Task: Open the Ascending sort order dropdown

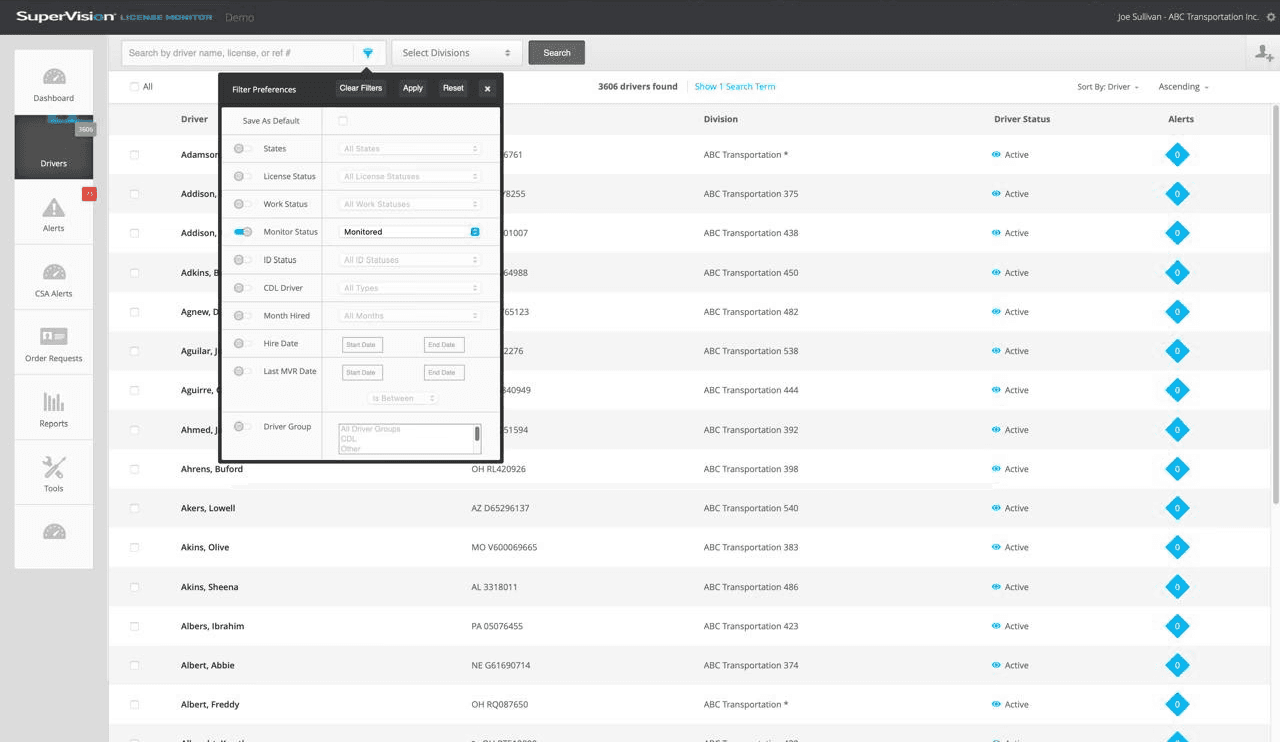Action: (1183, 87)
